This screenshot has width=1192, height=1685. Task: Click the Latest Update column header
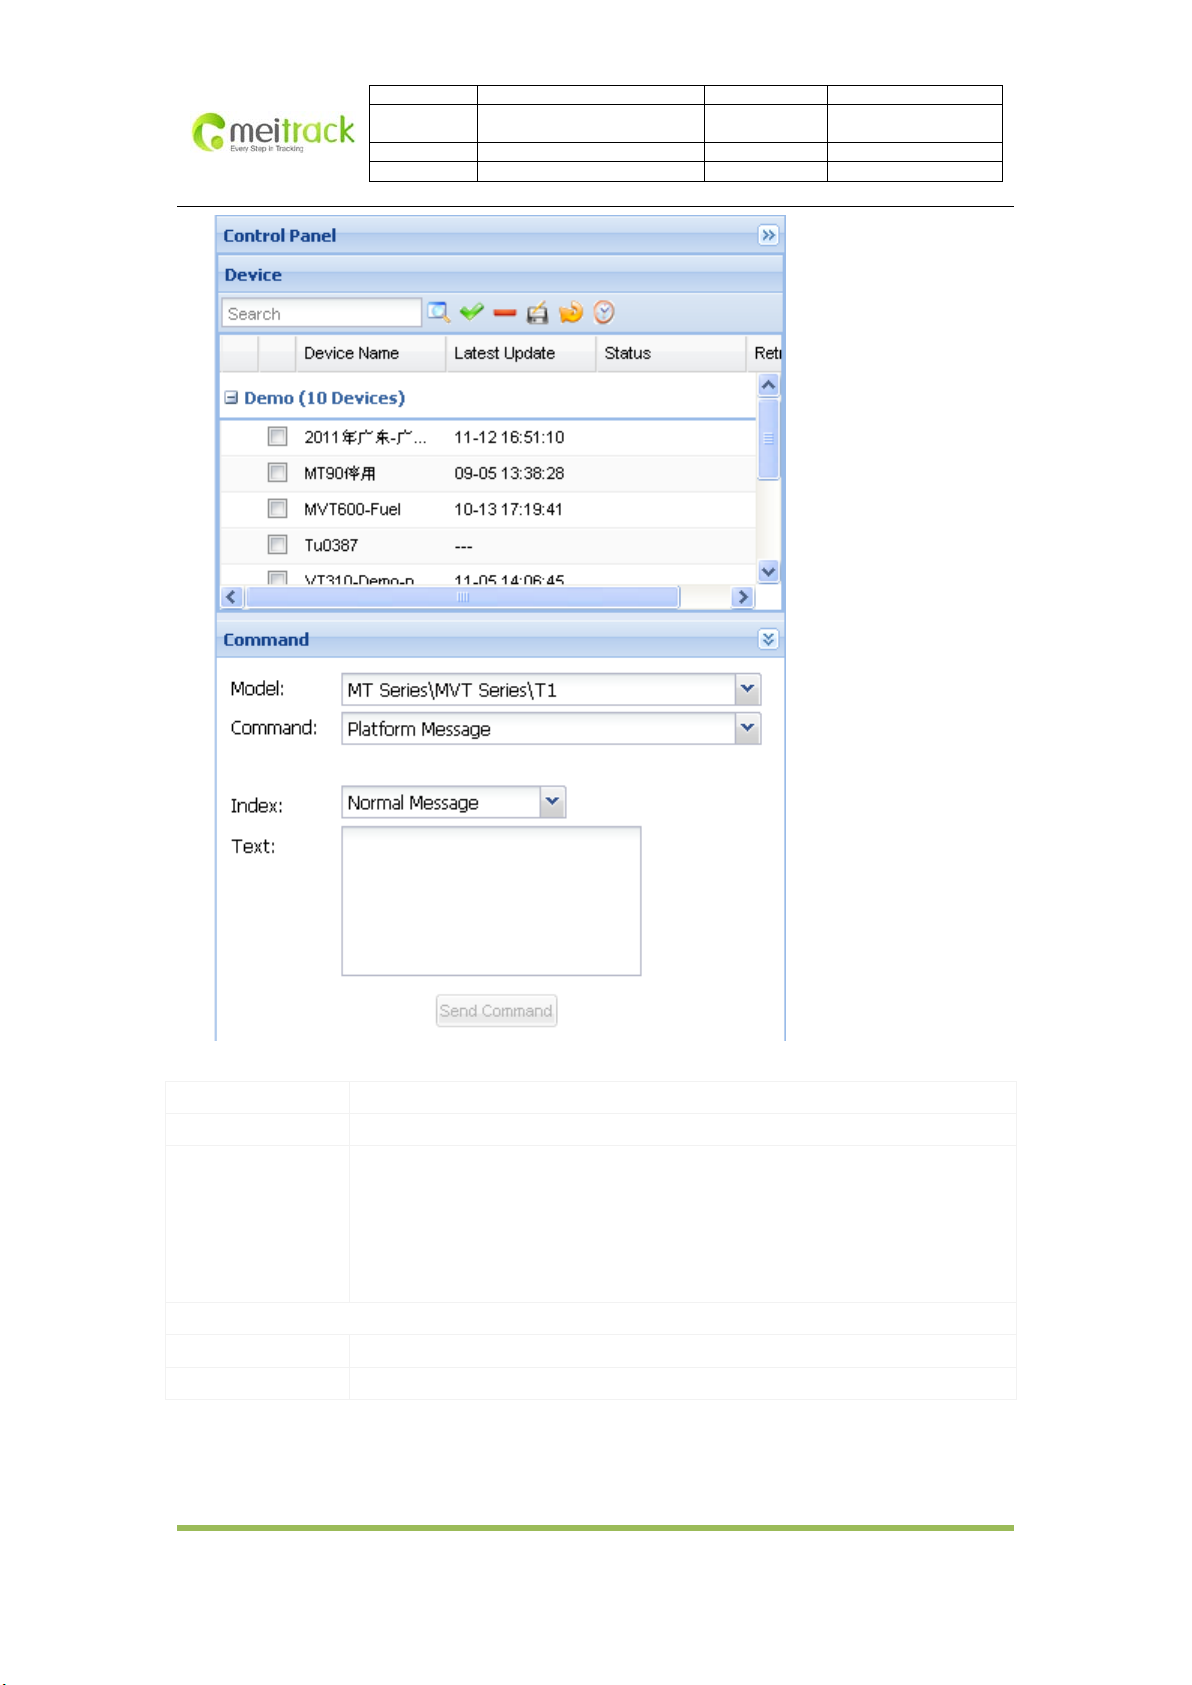pos(504,353)
